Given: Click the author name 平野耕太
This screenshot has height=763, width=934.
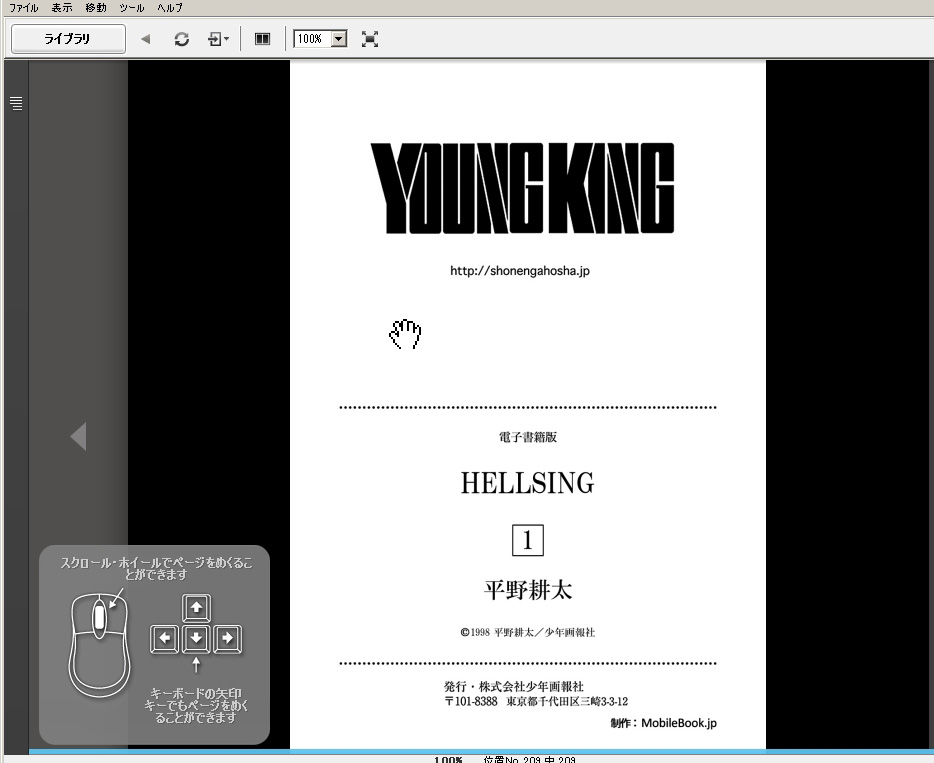Looking at the screenshot, I should click(528, 590).
